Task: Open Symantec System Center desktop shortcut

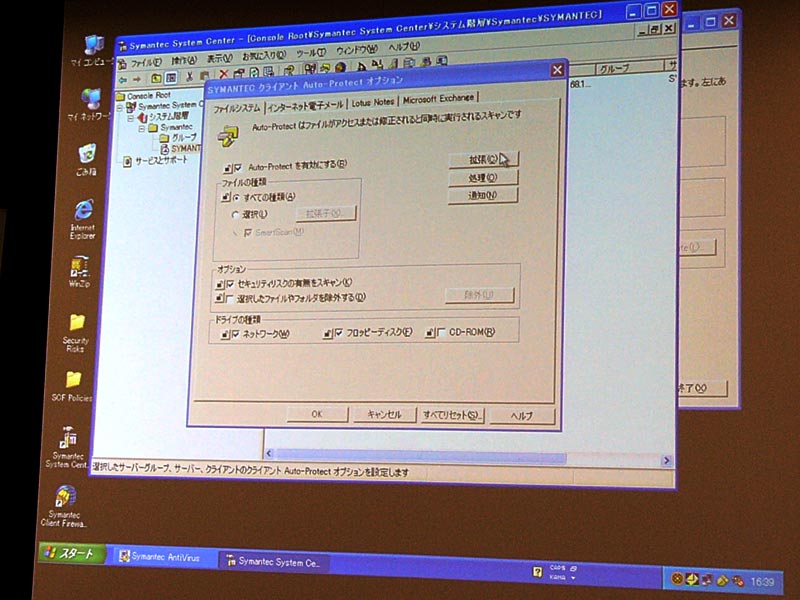Action: point(67,447)
